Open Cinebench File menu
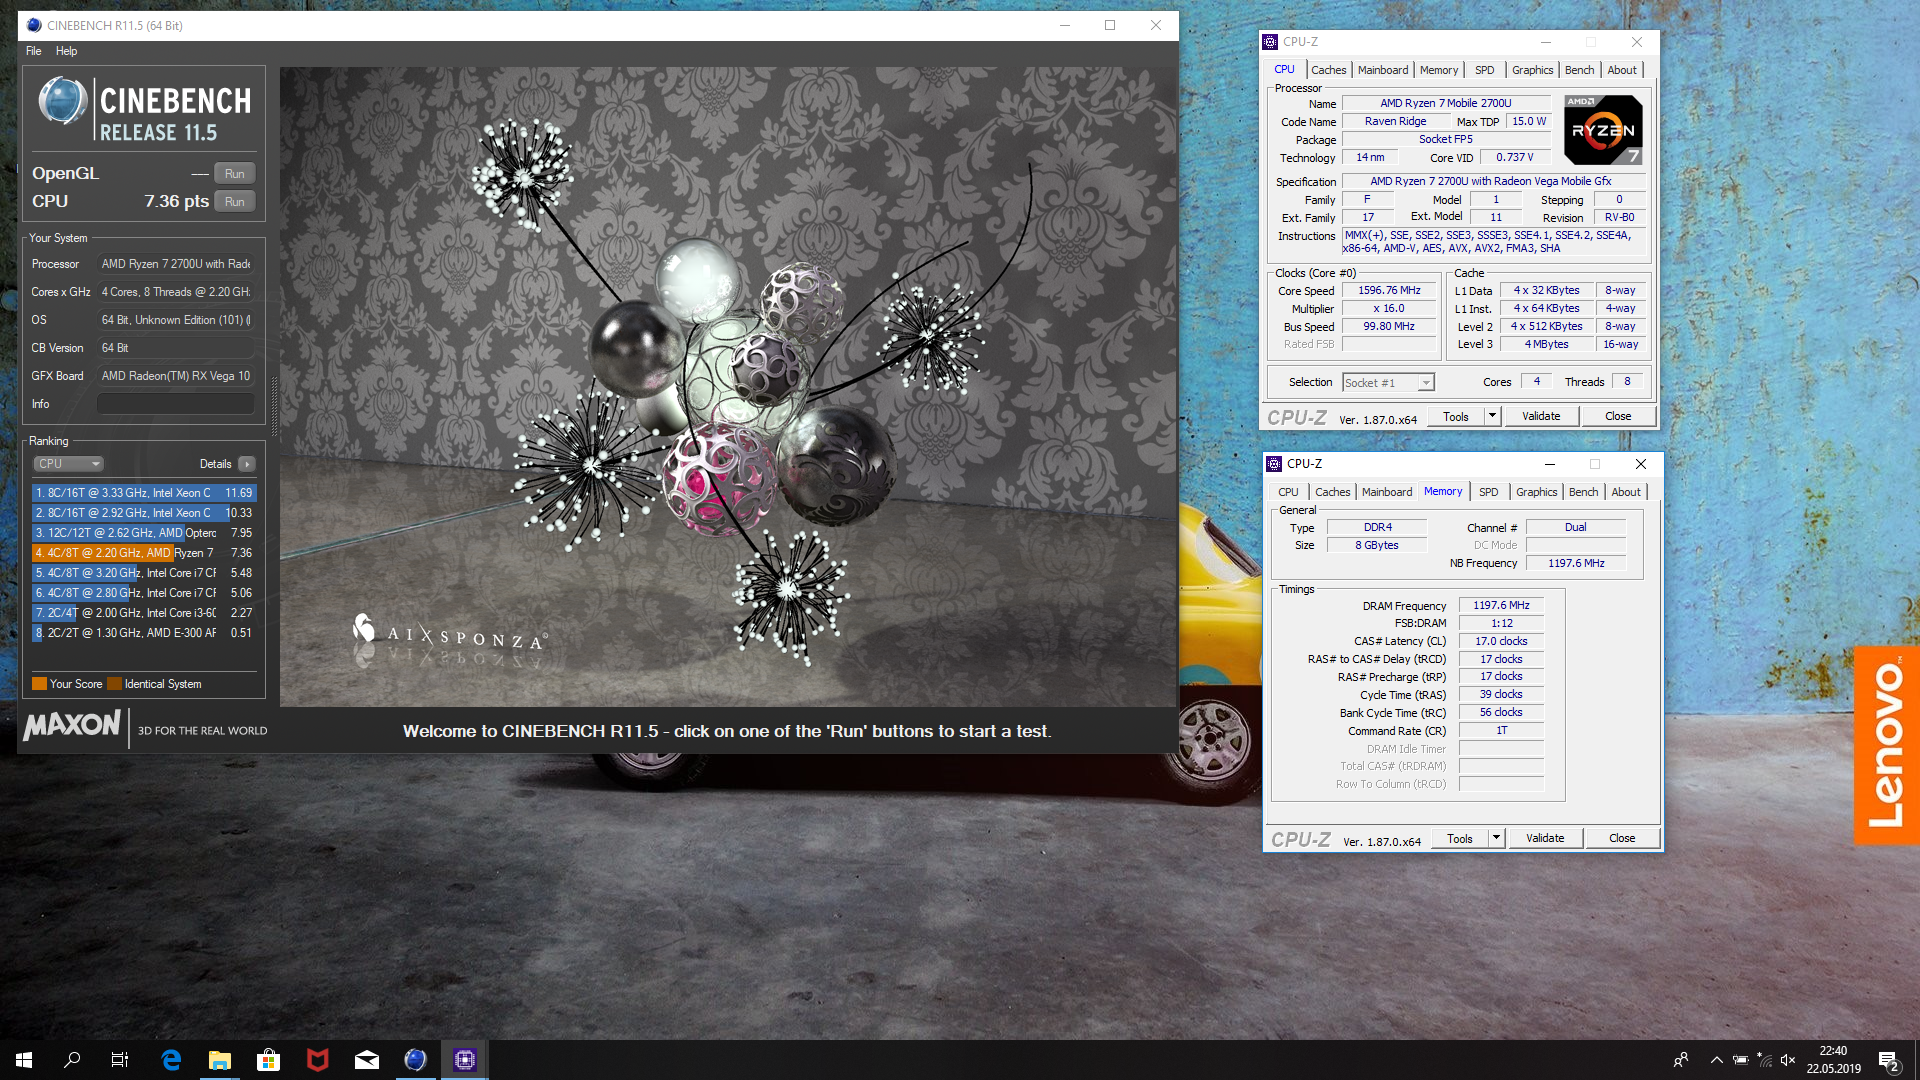Image resolution: width=1920 pixels, height=1080 pixels. (34, 51)
